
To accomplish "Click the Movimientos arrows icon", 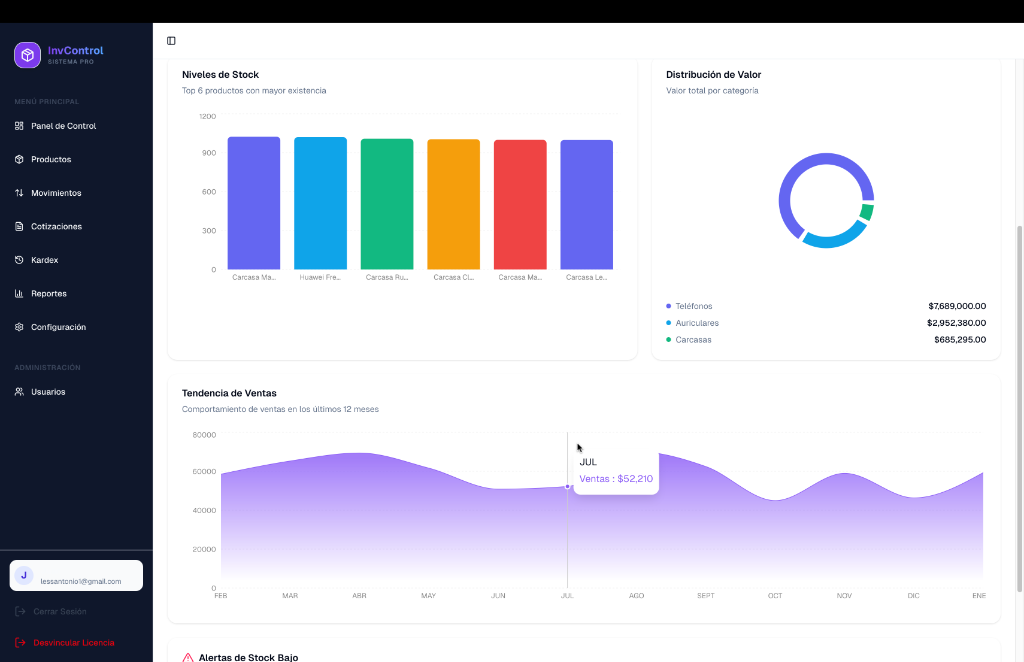I will pyautogui.click(x=19, y=193).
